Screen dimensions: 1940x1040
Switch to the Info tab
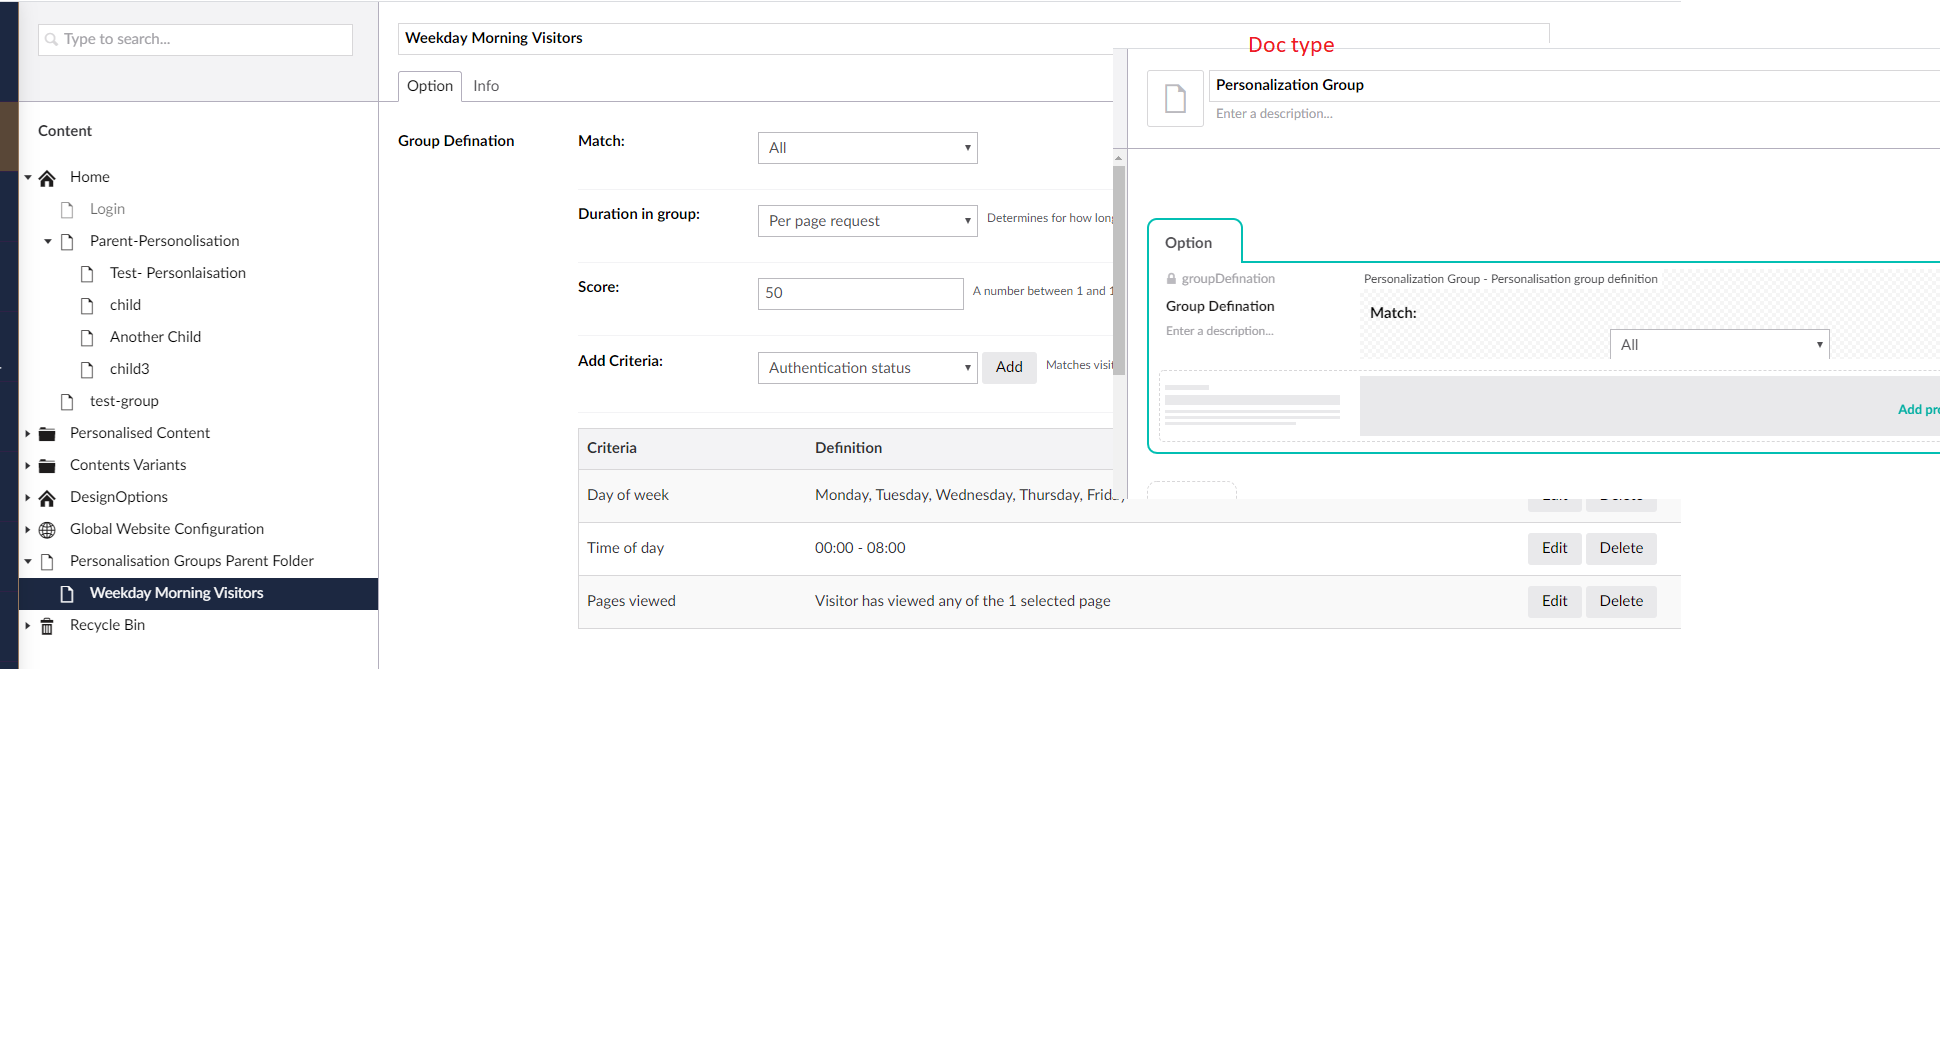[x=486, y=86]
